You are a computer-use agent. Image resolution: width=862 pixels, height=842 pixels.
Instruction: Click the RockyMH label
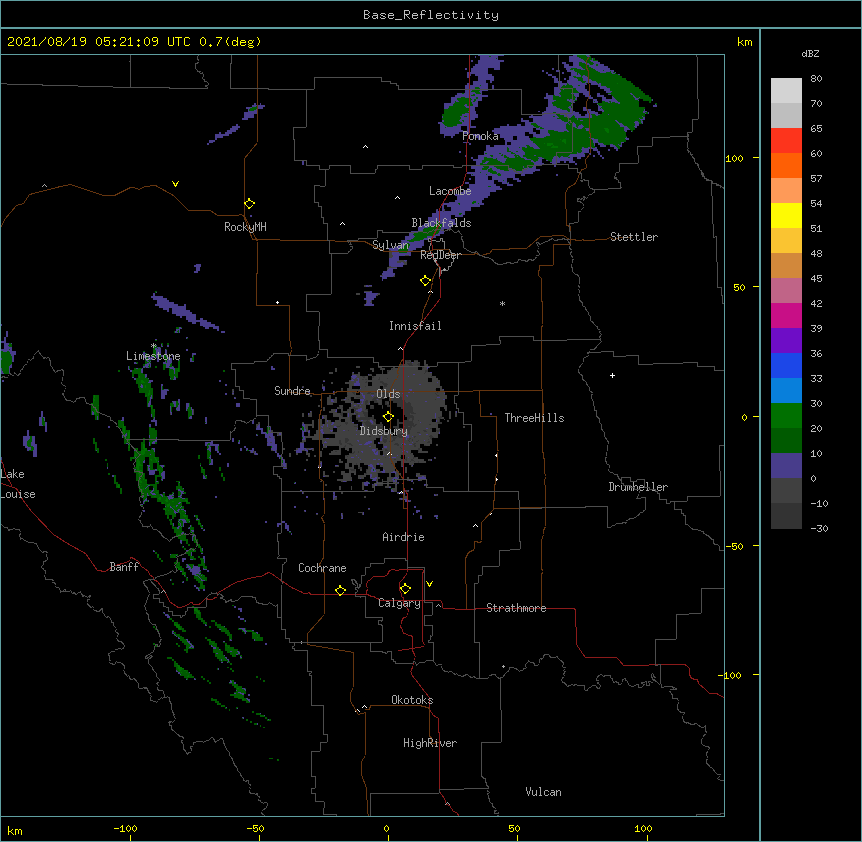245,227
